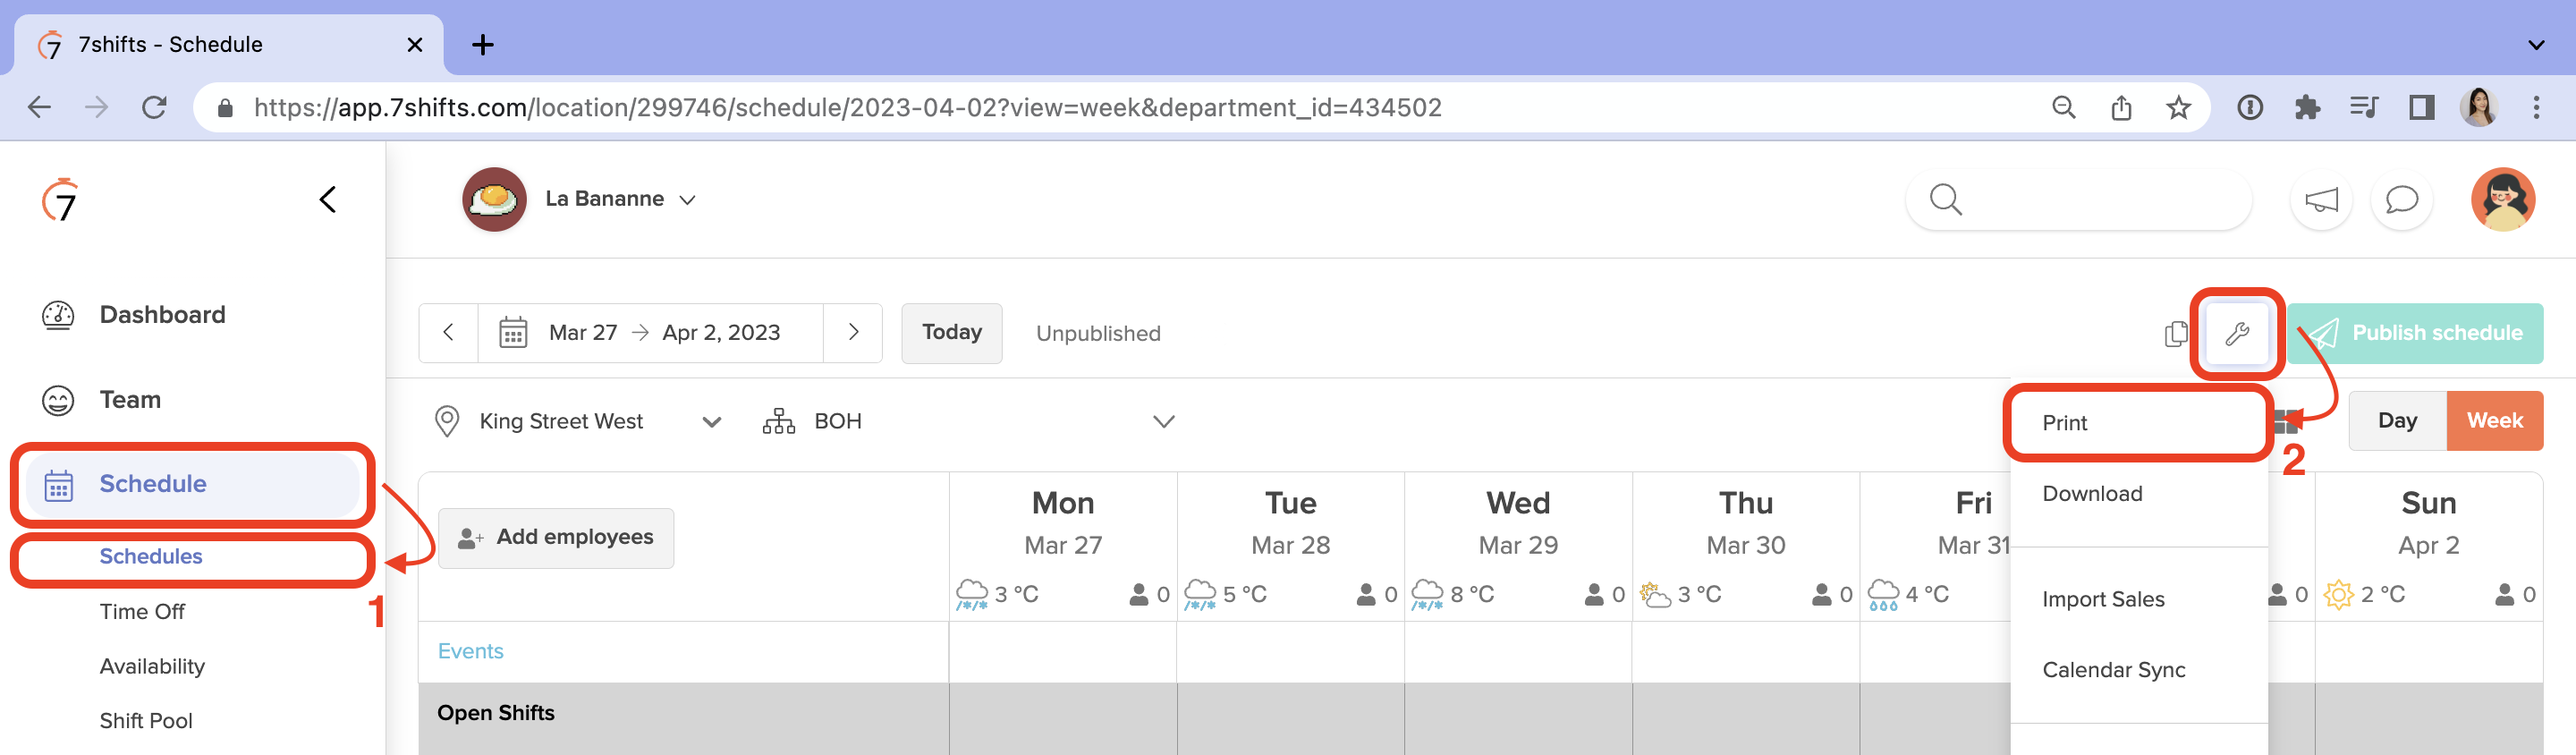Screen dimensions: 2576x755
Task: Click the user profile avatar
Action: coord(2502,200)
